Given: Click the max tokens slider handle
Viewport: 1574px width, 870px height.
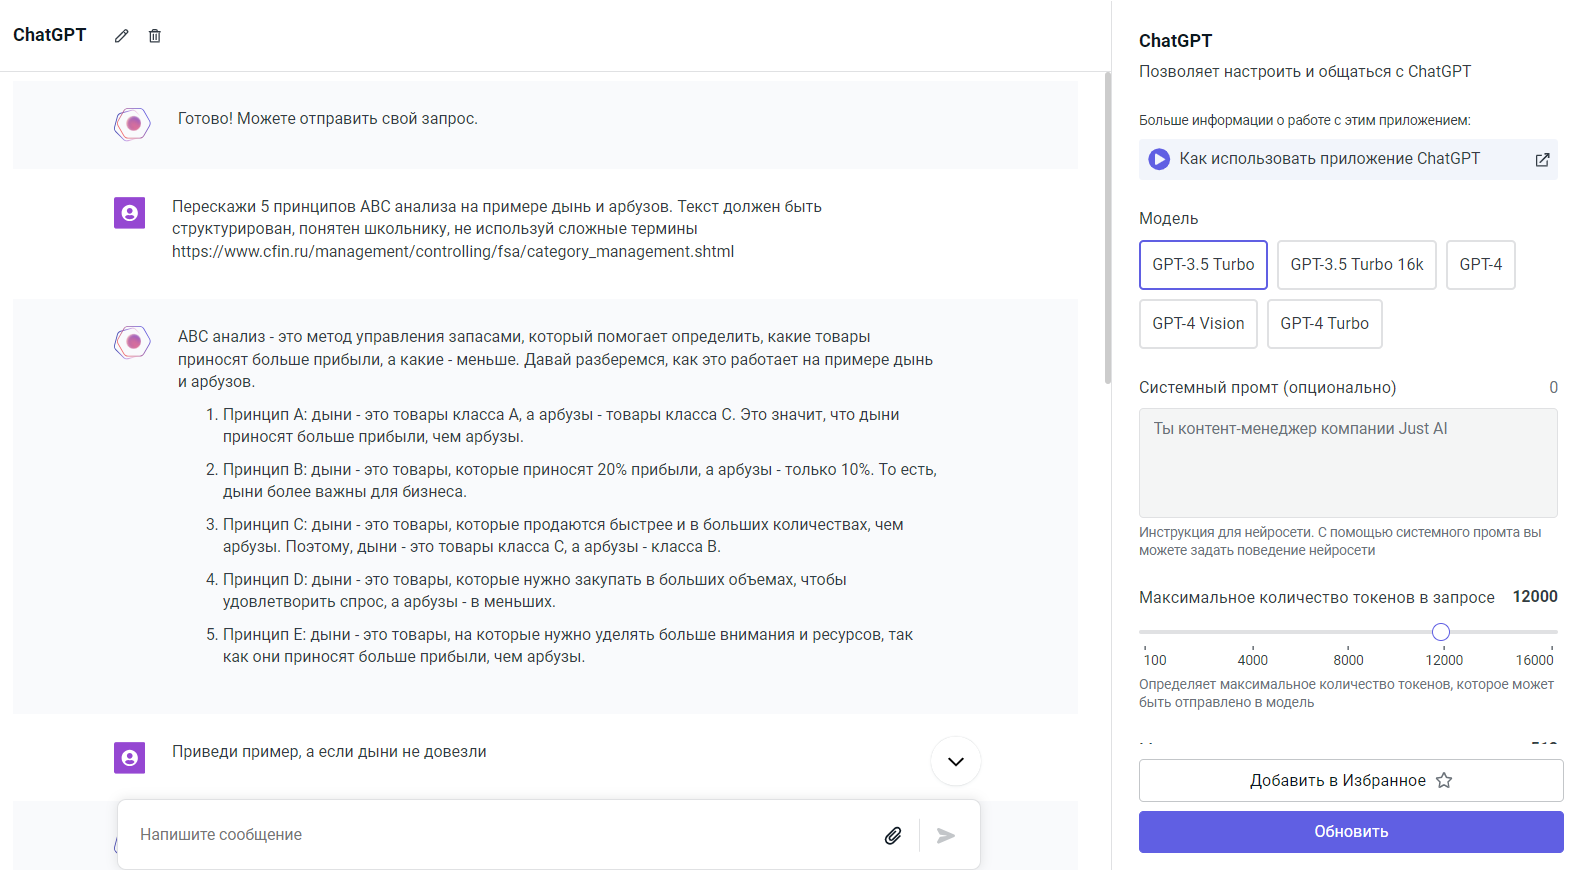Looking at the screenshot, I should (x=1441, y=632).
